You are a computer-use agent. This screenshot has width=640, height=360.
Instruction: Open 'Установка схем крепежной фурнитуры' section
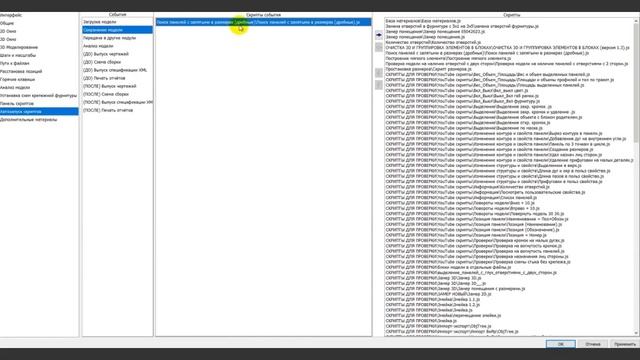pos(39,96)
